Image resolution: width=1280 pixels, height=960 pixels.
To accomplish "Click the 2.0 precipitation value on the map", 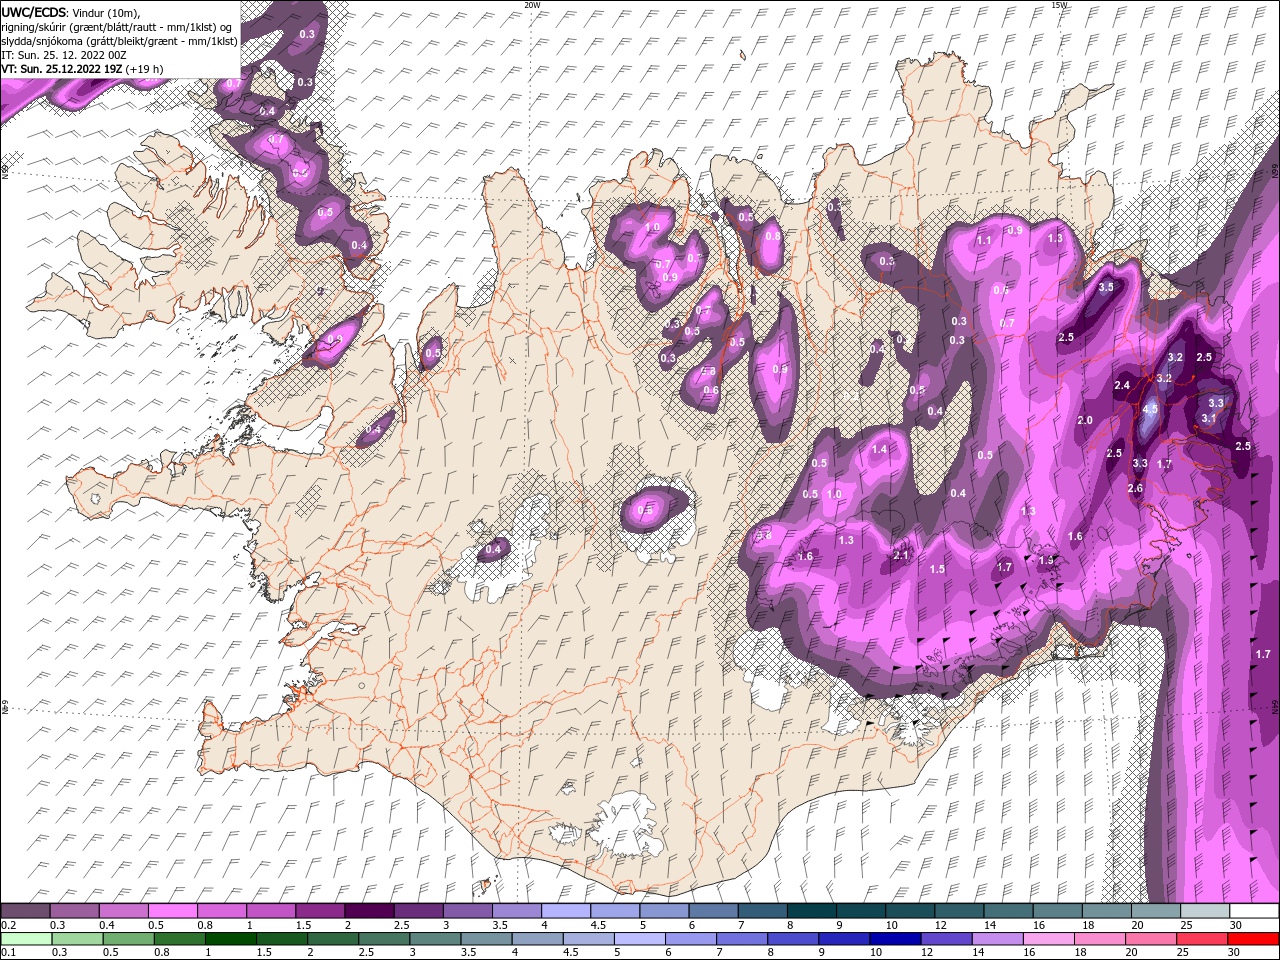I will [1085, 421].
